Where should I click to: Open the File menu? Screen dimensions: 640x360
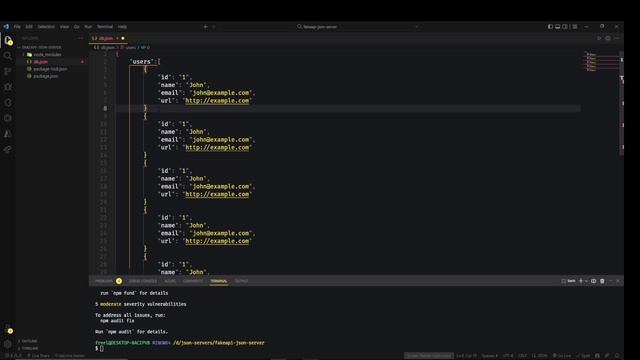(17, 27)
